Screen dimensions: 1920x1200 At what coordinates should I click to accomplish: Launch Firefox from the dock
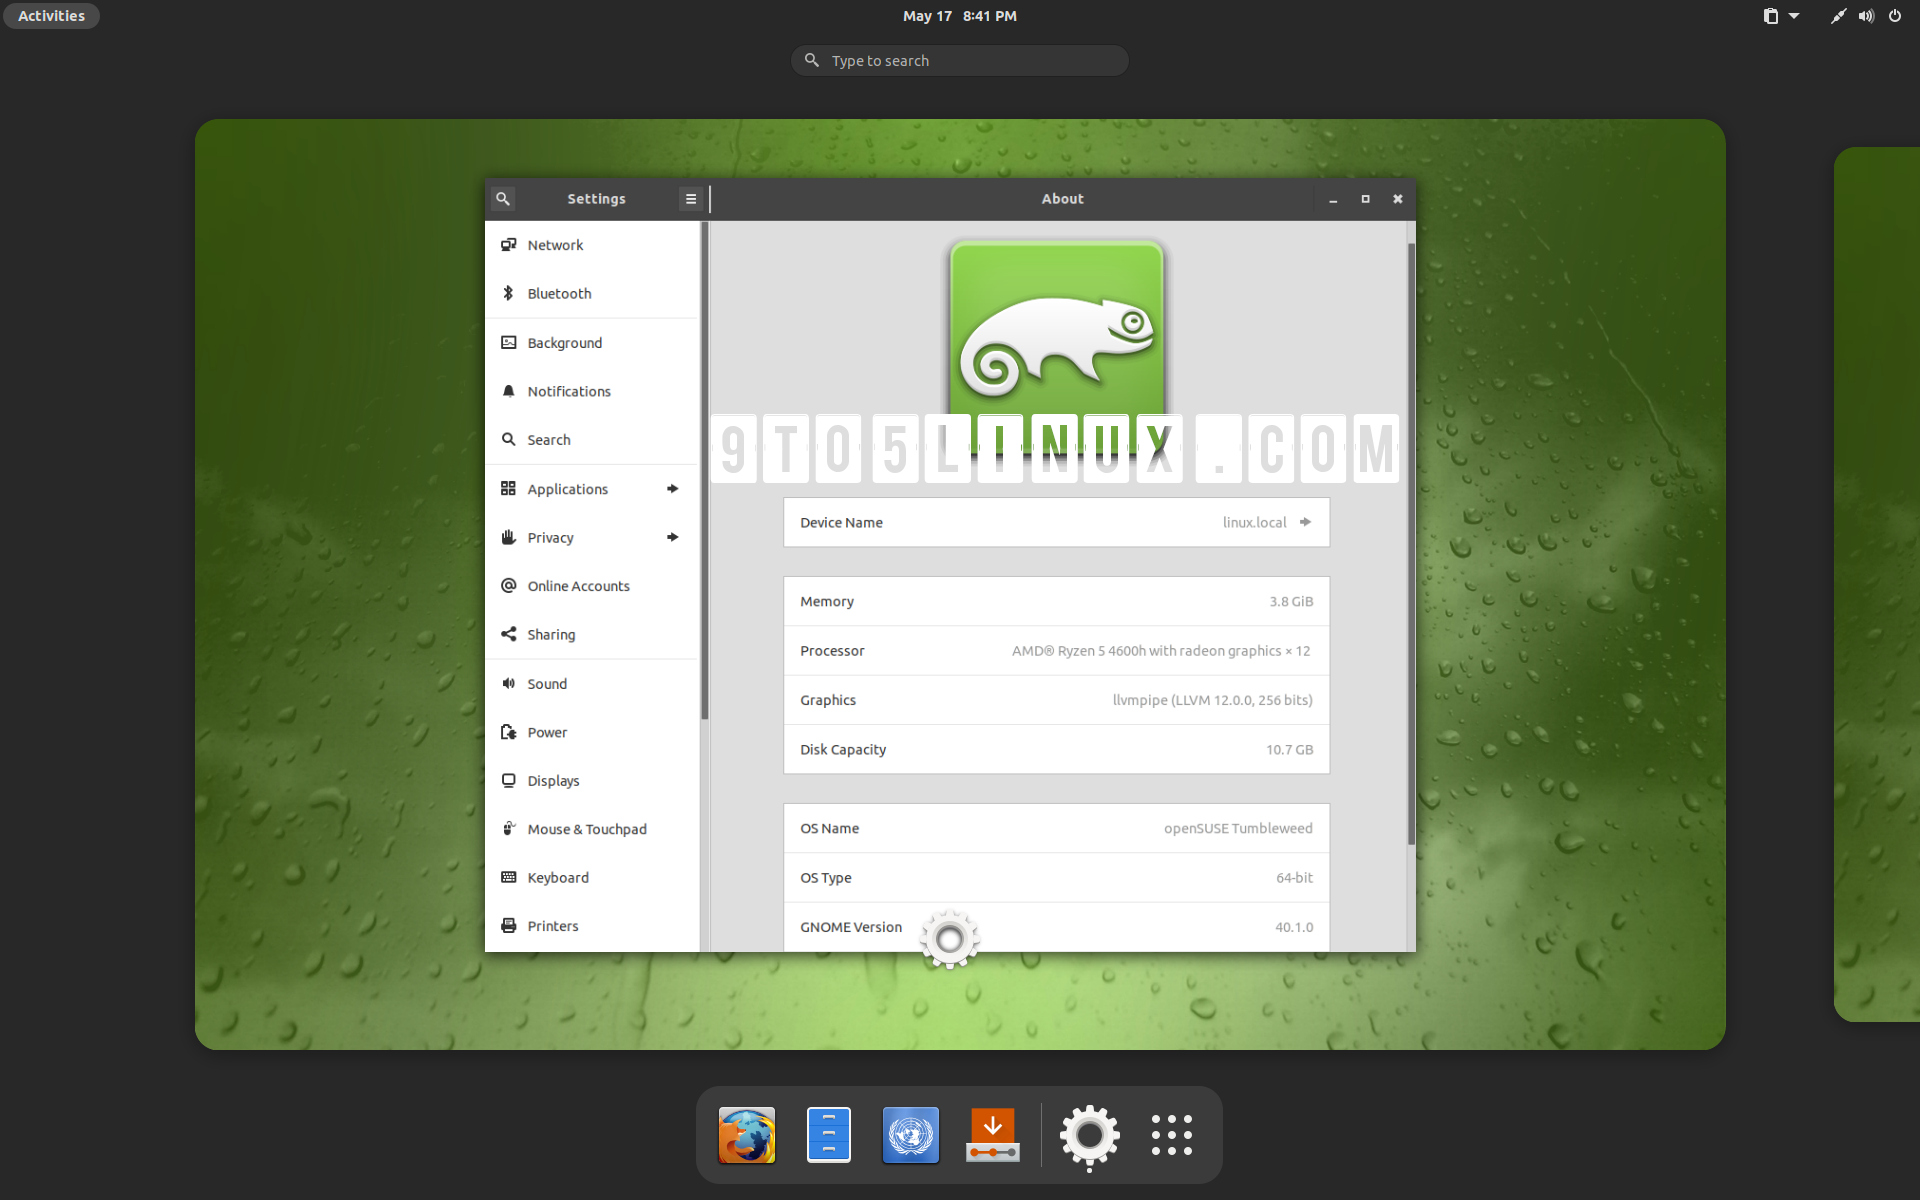coord(746,1135)
